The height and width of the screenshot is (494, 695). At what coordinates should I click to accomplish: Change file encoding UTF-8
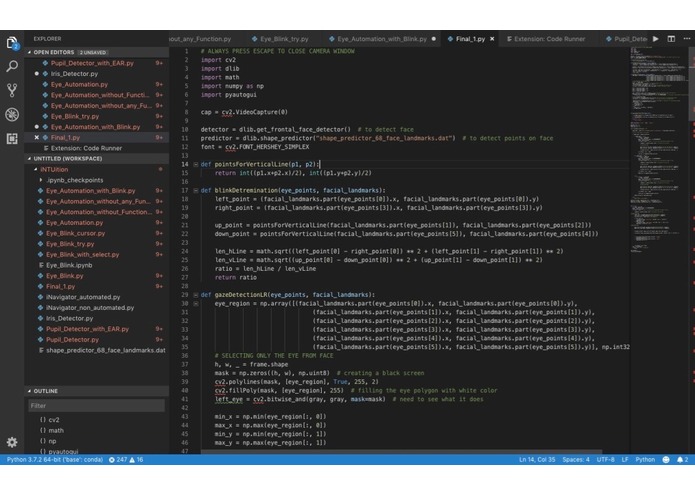click(x=605, y=460)
